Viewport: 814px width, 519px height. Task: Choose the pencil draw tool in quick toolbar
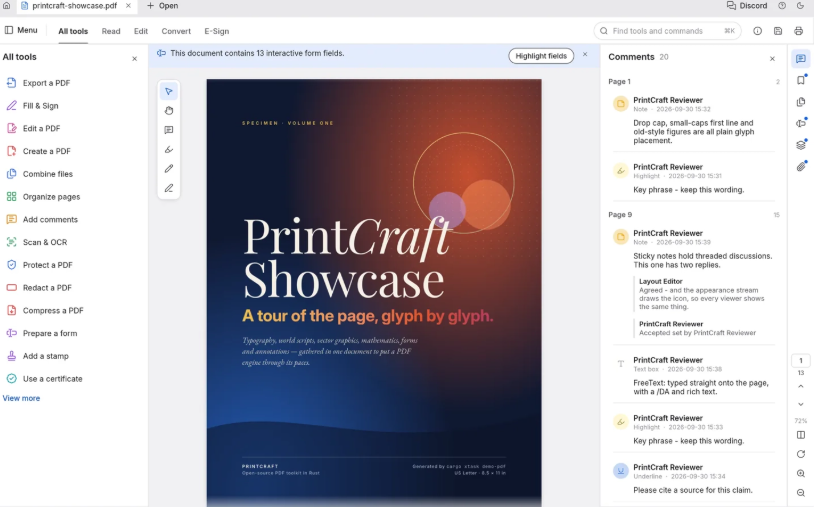click(x=169, y=169)
